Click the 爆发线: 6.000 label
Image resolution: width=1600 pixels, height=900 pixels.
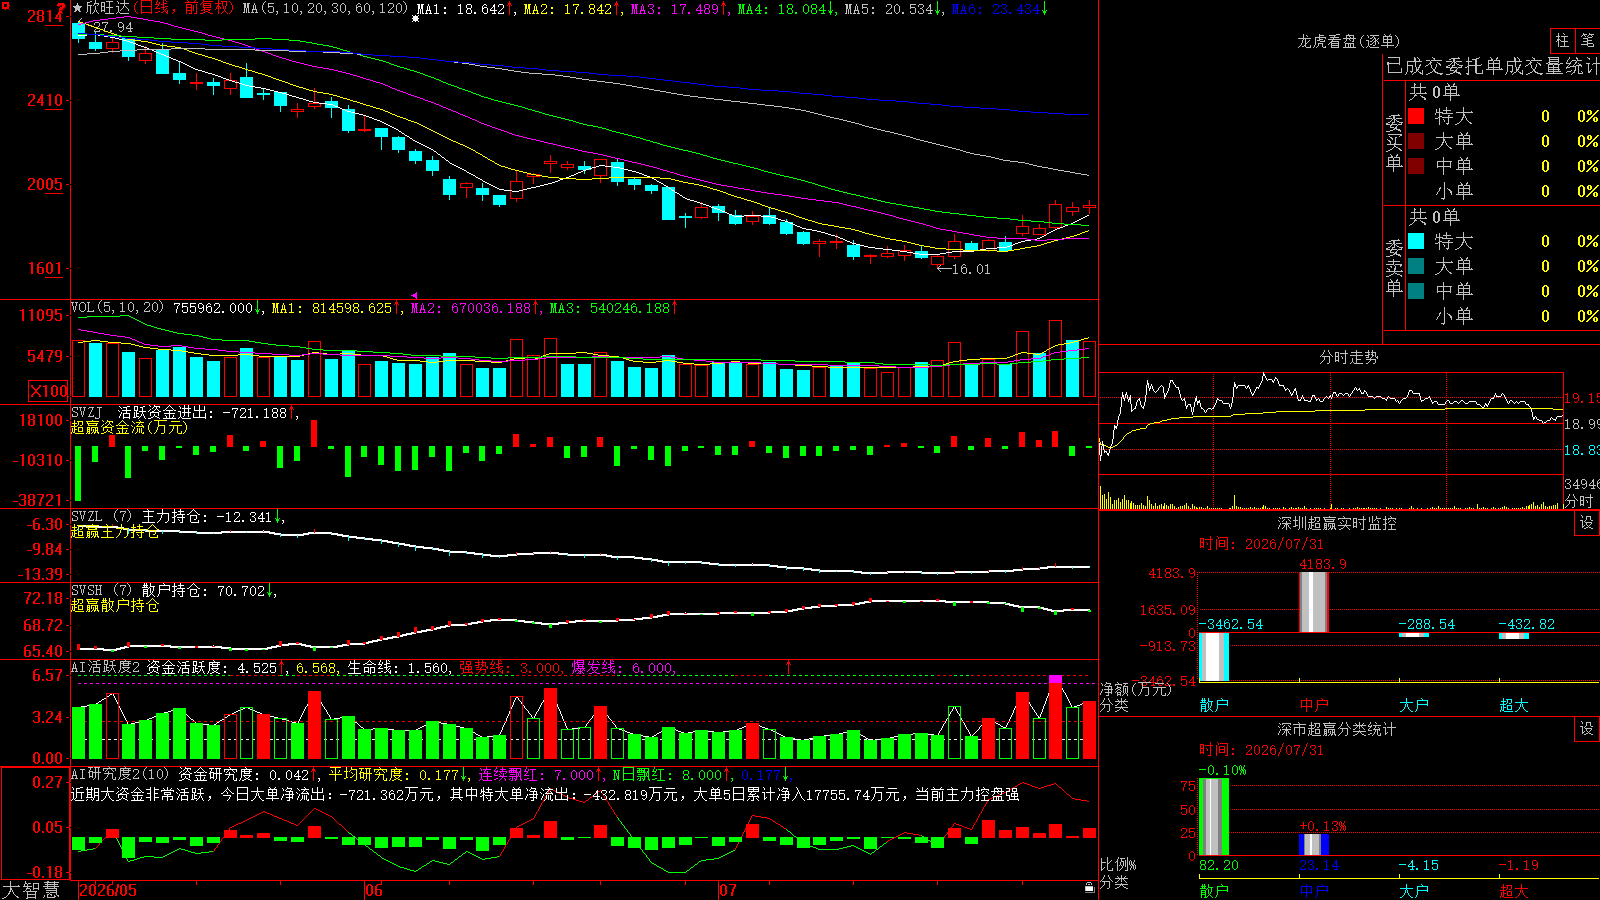tap(623, 667)
